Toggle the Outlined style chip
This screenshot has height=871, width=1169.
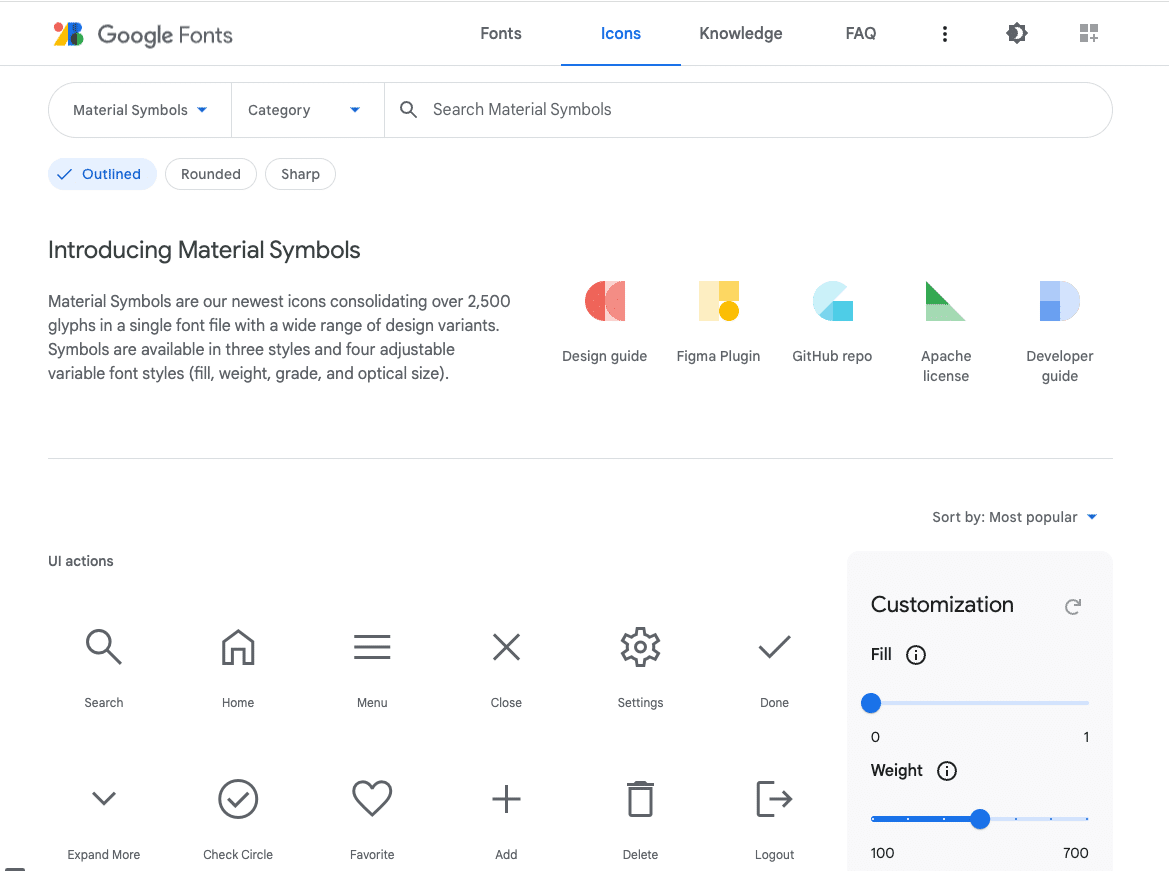[102, 174]
